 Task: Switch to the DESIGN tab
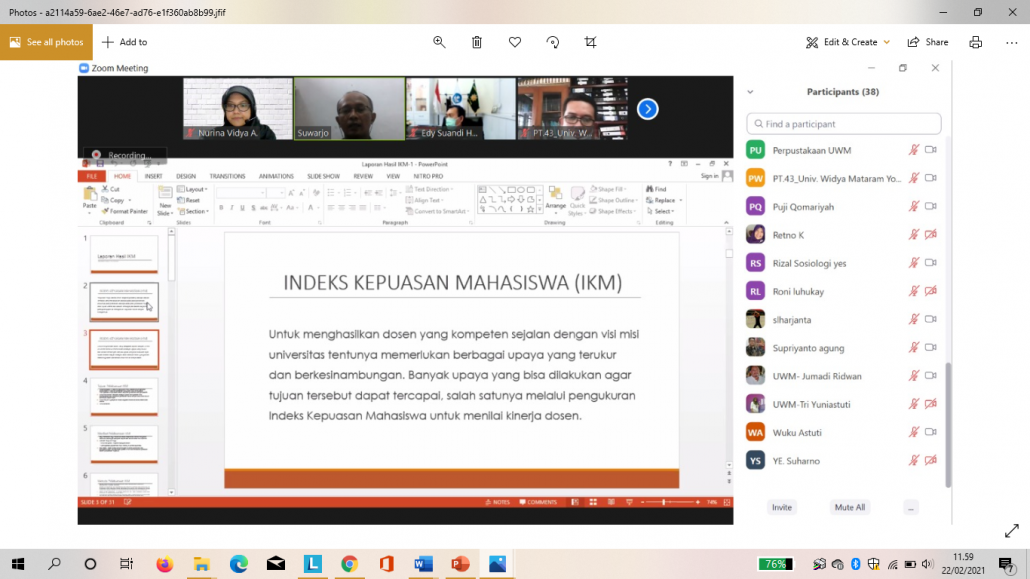[x=186, y=176]
